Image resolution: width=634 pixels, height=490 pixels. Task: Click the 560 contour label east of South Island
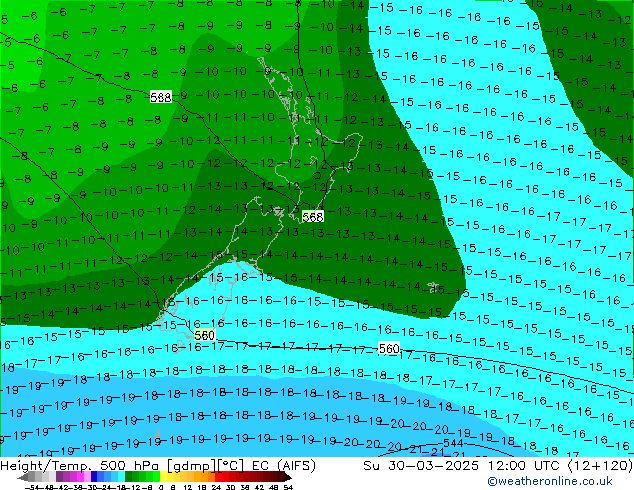coord(389,348)
